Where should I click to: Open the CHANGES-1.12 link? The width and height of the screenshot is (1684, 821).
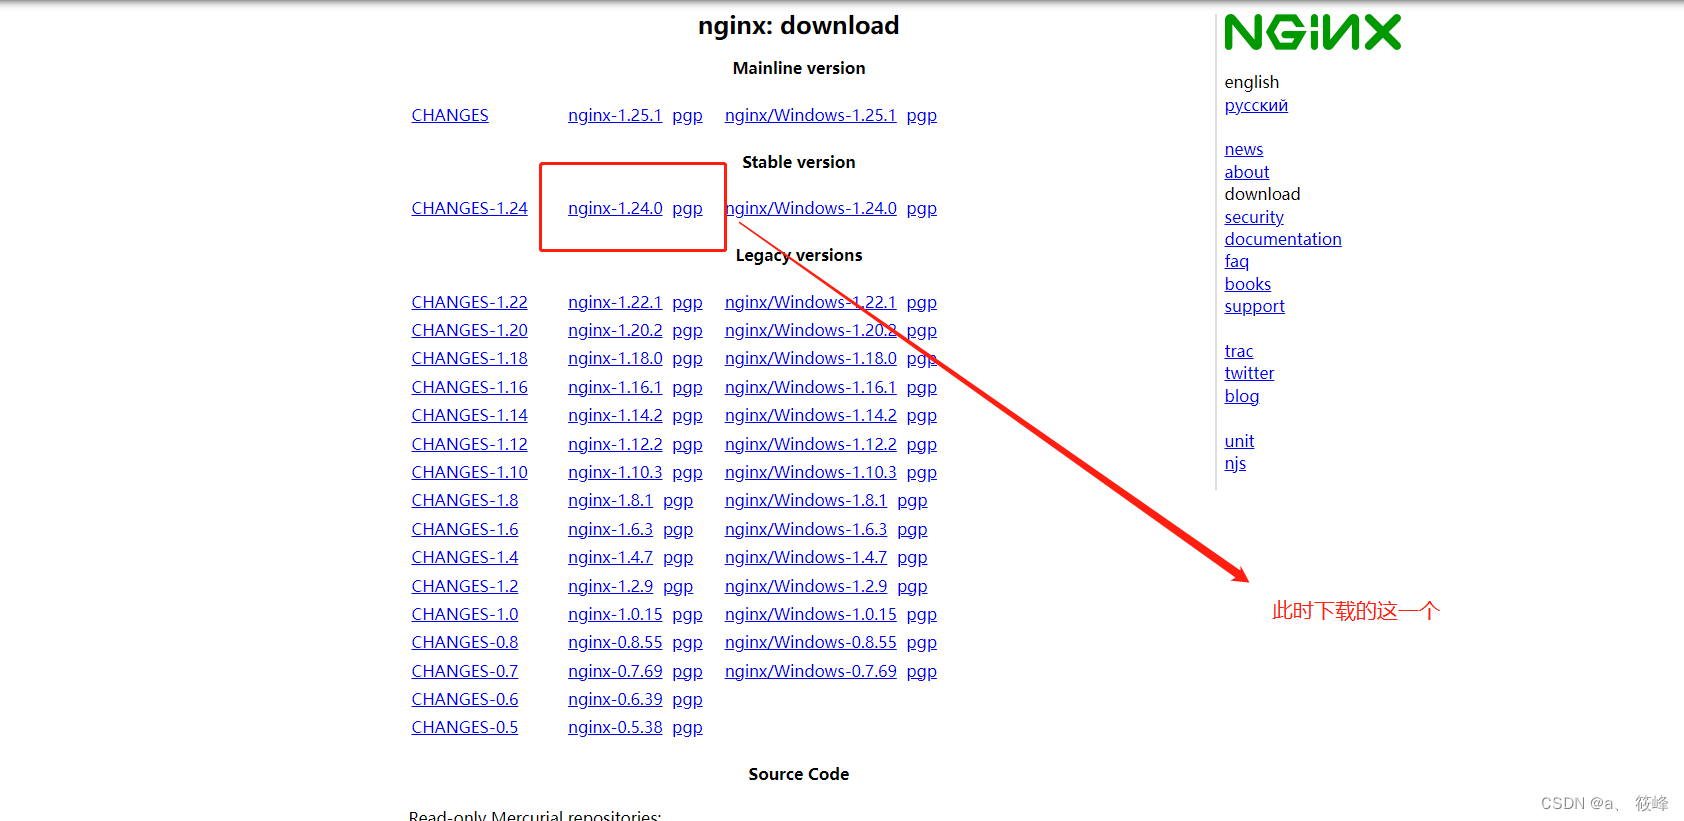469,444
